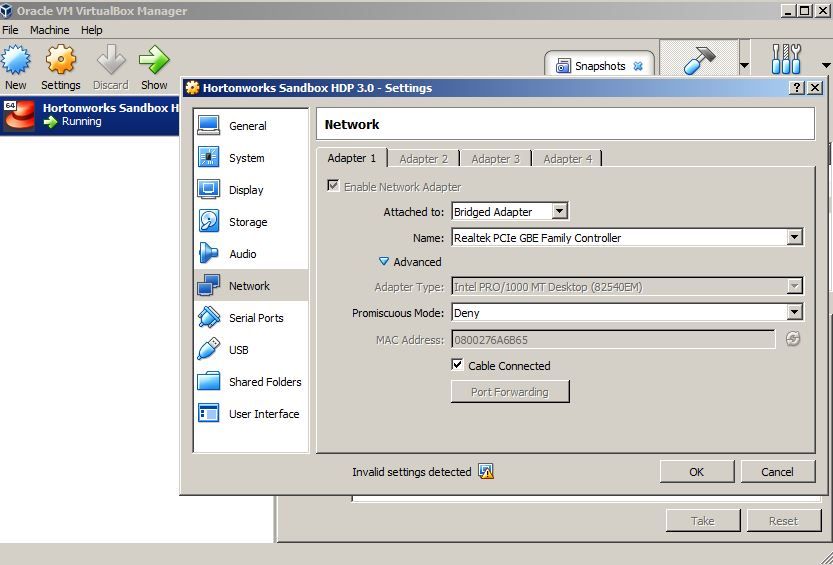The width and height of the screenshot is (833, 565).
Task: Click the invalid settings warning icon
Action: pyautogui.click(x=486, y=472)
